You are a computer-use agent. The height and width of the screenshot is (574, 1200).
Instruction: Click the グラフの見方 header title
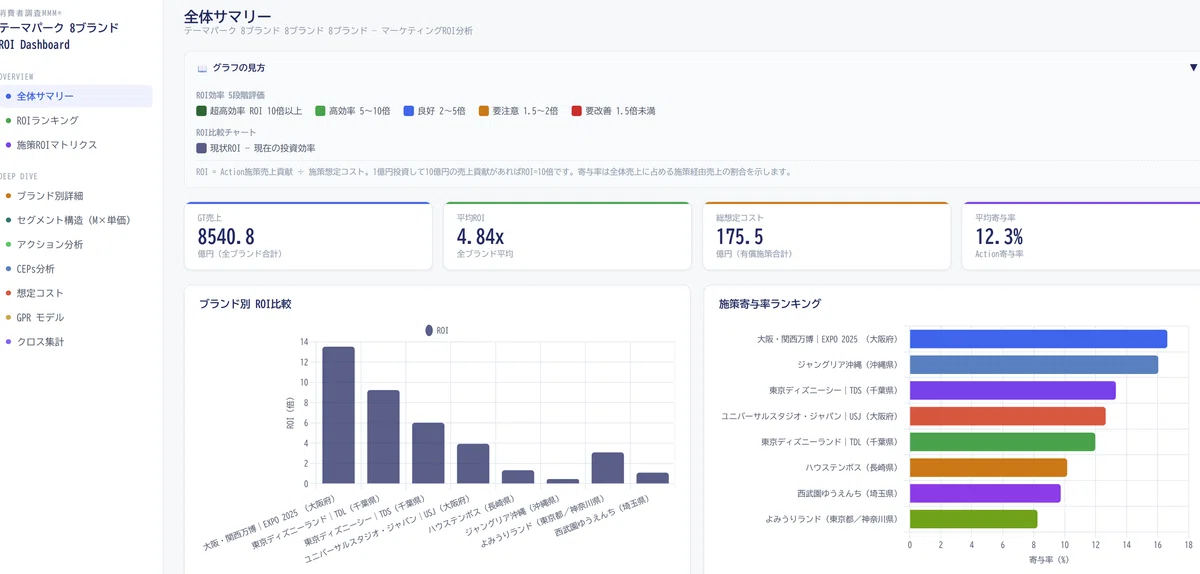click(x=238, y=68)
